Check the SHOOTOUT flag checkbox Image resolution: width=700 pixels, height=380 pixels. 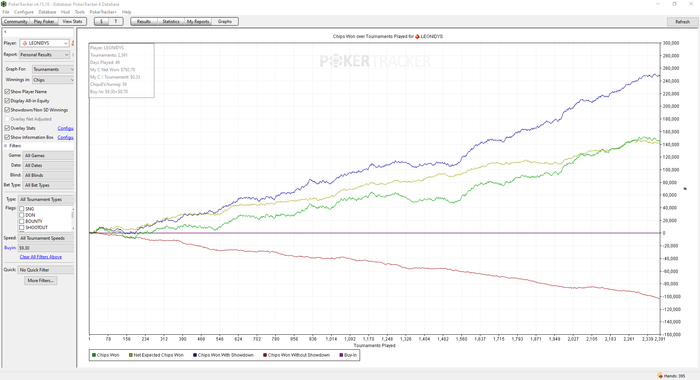tap(21, 228)
